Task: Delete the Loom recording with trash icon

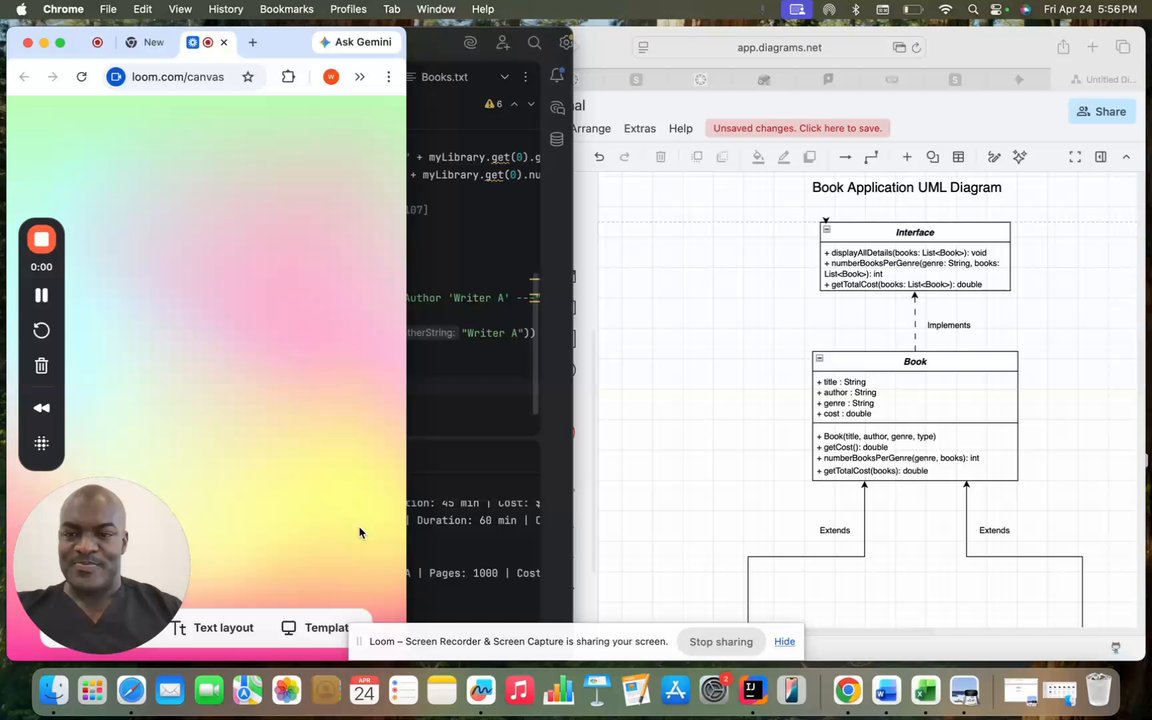Action: click(41, 366)
